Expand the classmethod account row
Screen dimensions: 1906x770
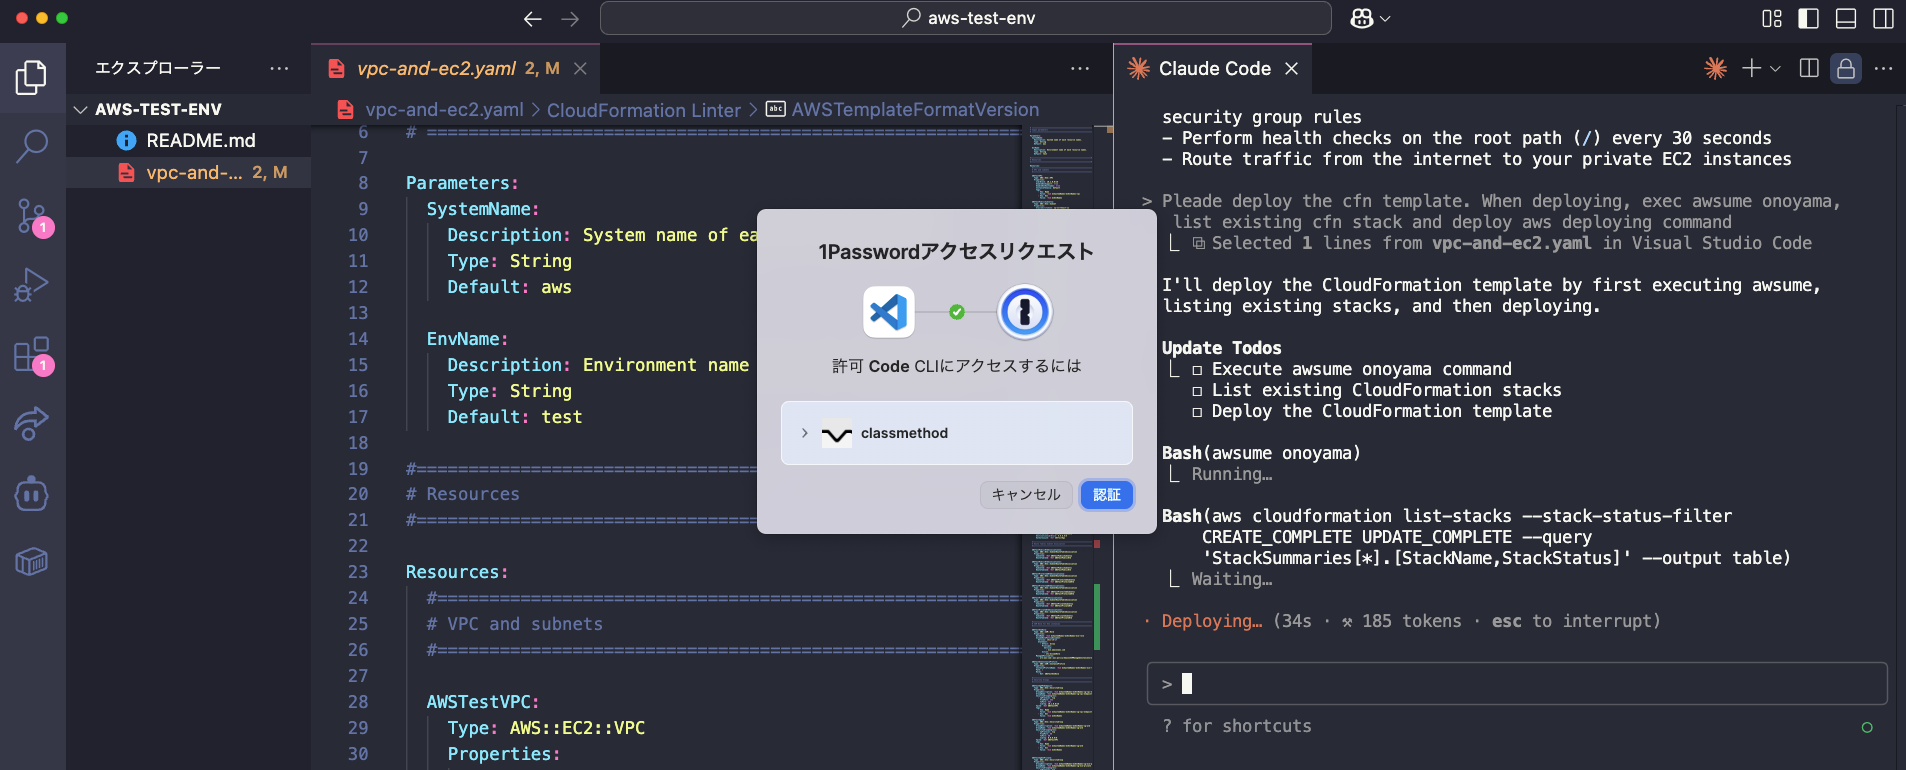[805, 433]
